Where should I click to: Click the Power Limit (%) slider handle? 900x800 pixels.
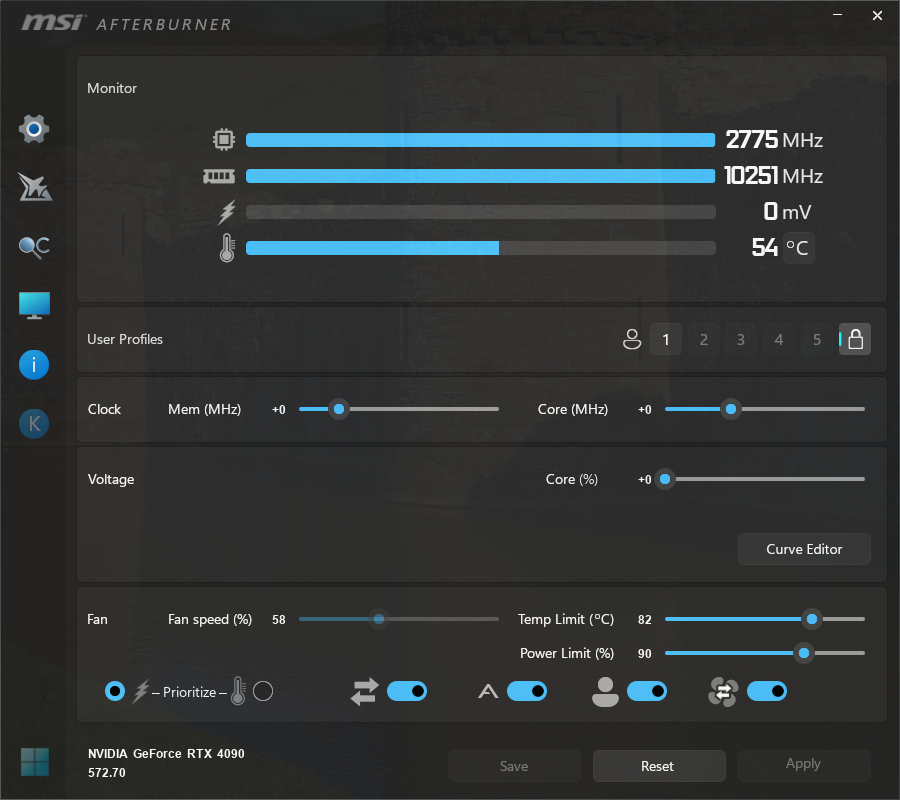(804, 653)
